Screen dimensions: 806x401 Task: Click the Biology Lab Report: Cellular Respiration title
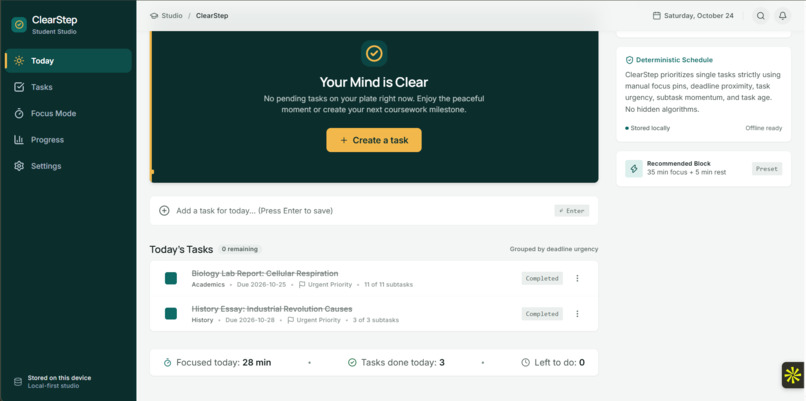coord(265,274)
